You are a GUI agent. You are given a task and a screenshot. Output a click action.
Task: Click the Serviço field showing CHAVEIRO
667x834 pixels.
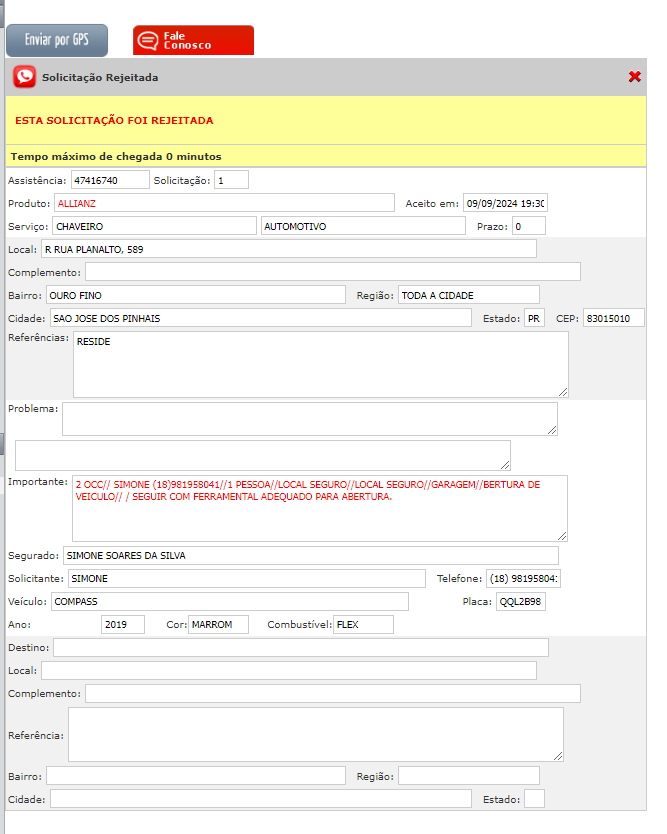coord(154,226)
